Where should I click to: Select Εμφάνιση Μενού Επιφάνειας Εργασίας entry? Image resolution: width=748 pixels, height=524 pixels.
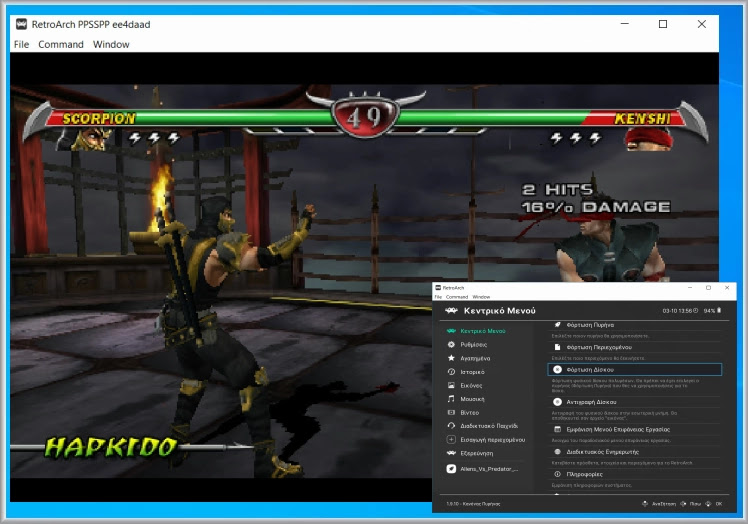(x=634, y=430)
